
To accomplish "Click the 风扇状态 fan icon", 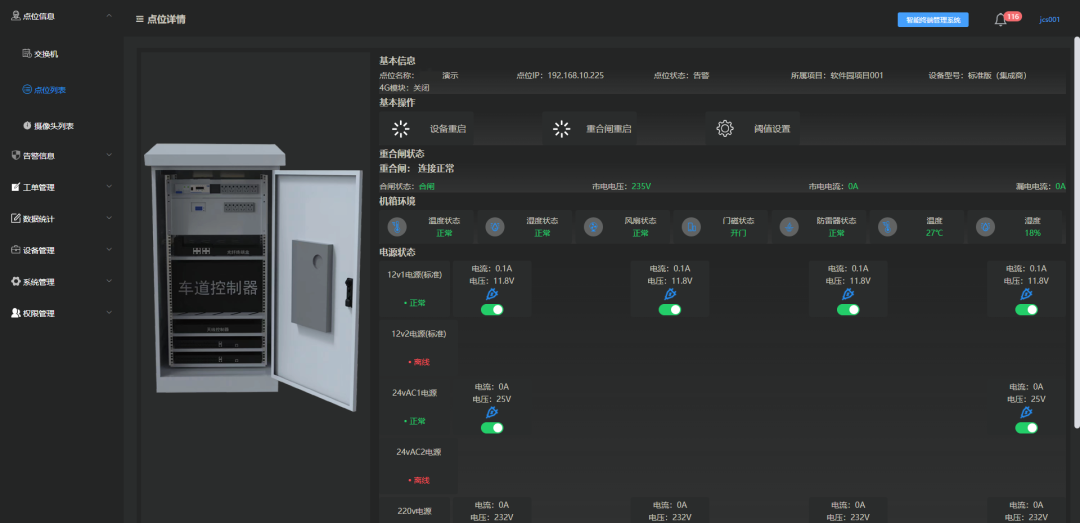I will point(593,227).
